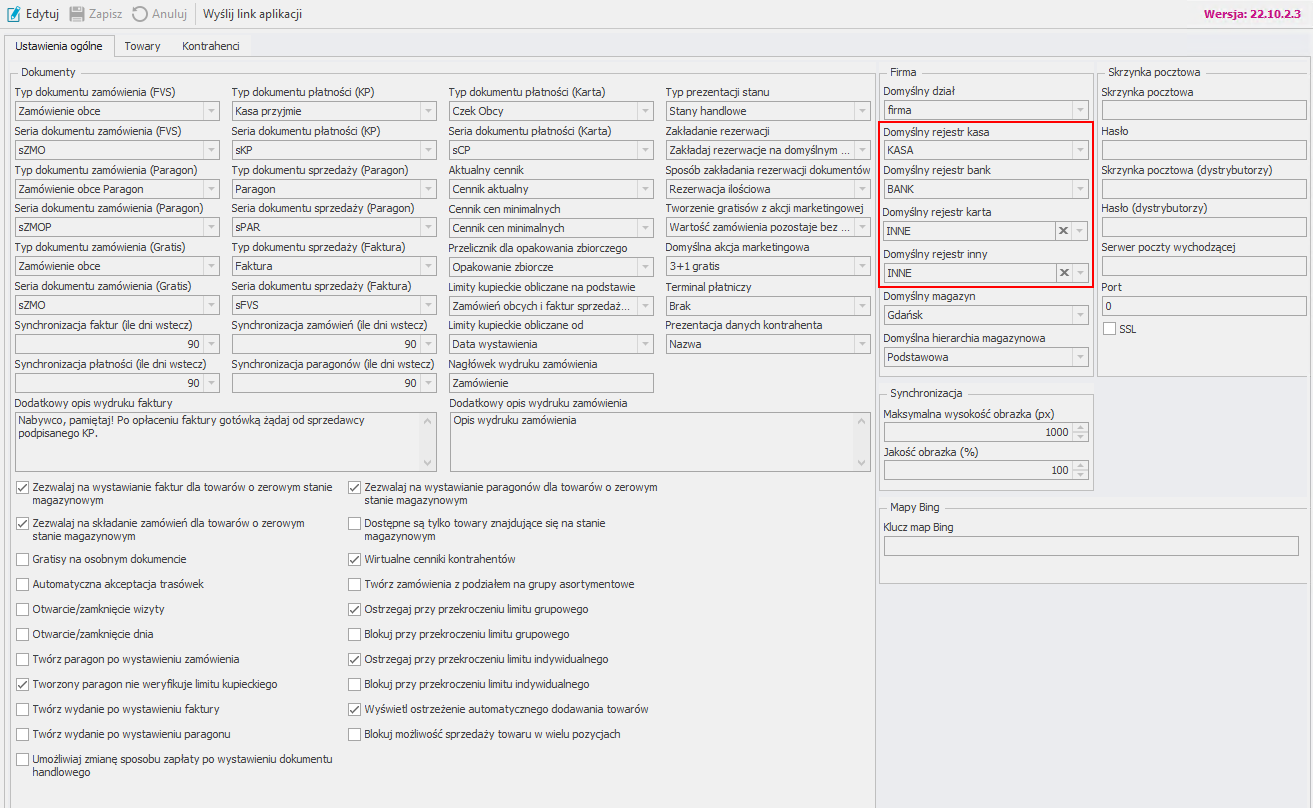Click the Zapisz floppy disk icon
Image resolution: width=1313 pixels, height=808 pixels.
77,14
